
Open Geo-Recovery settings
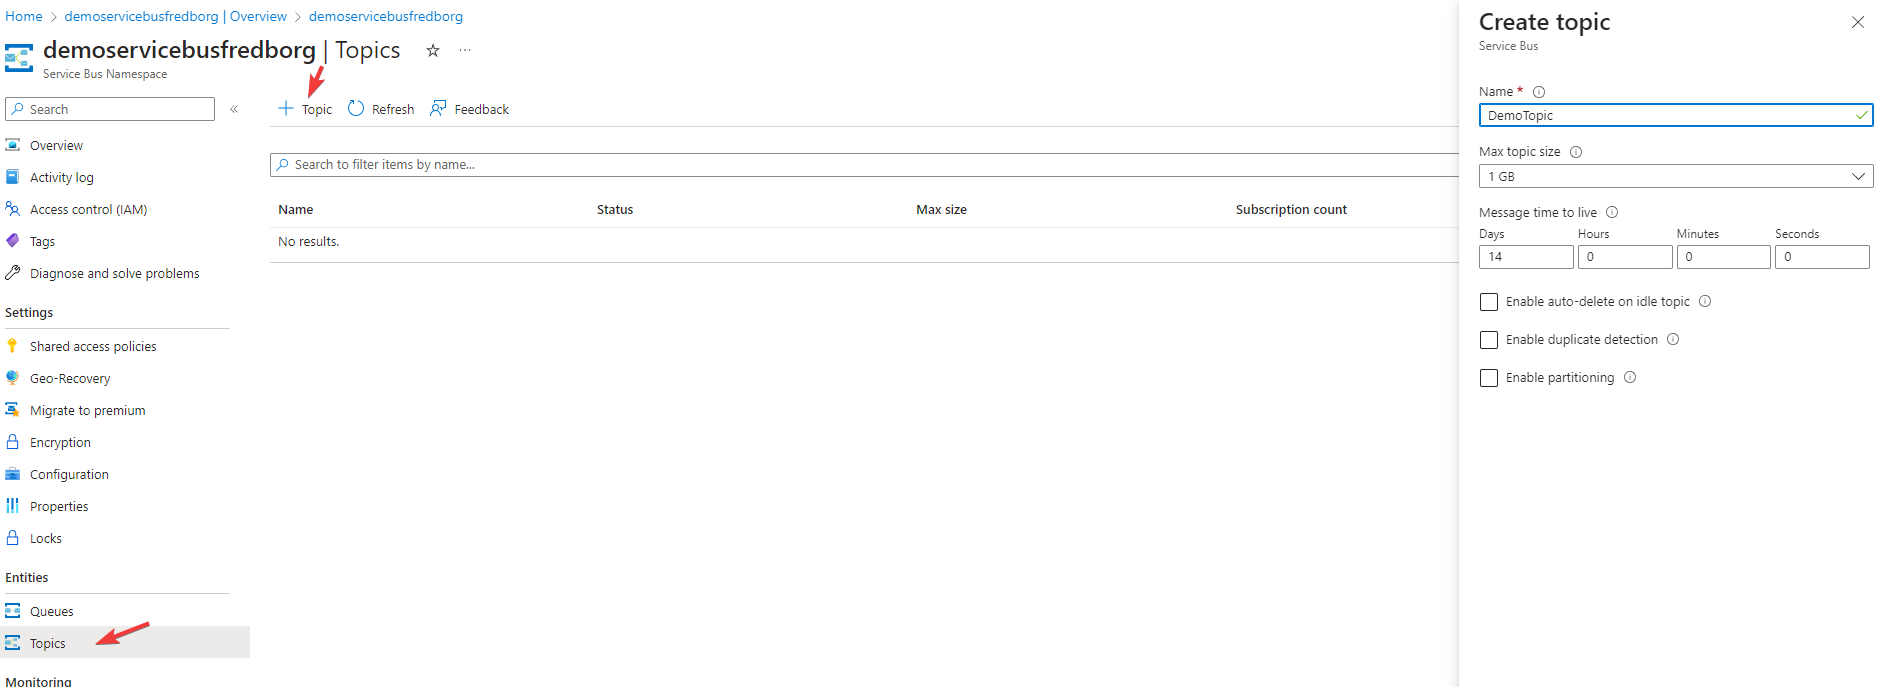click(x=70, y=379)
